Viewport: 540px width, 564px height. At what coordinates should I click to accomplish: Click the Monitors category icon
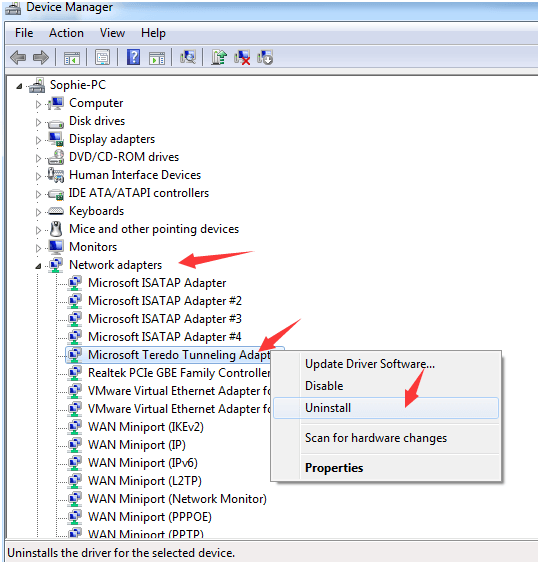point(56,247)
